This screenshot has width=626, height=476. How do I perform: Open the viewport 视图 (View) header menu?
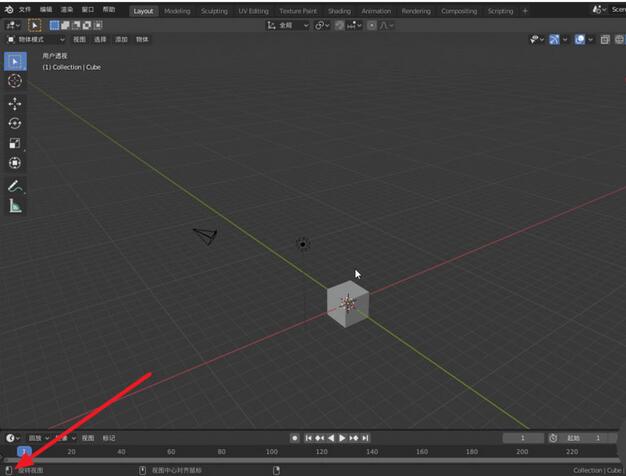coord(79,40)
